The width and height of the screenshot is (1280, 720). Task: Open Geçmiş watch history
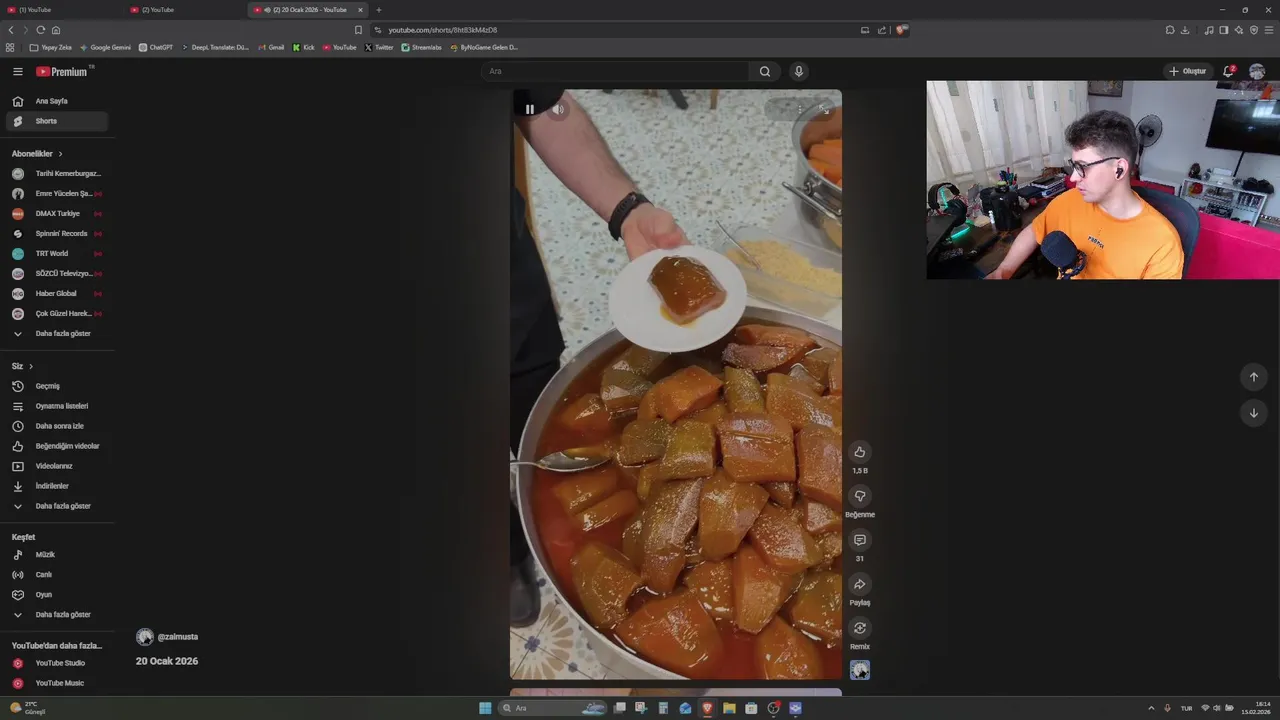(57, 386)
